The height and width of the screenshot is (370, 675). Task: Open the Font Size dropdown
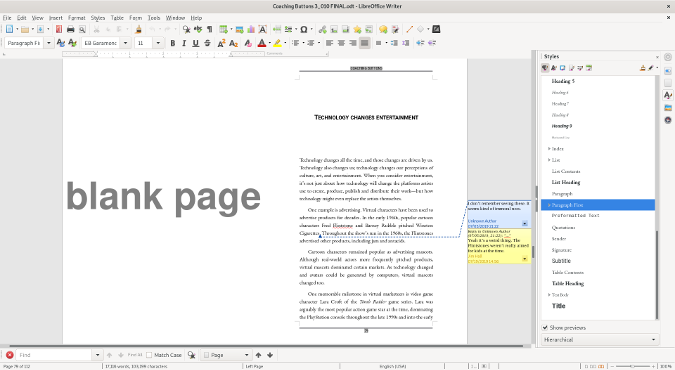coord(158,43)
